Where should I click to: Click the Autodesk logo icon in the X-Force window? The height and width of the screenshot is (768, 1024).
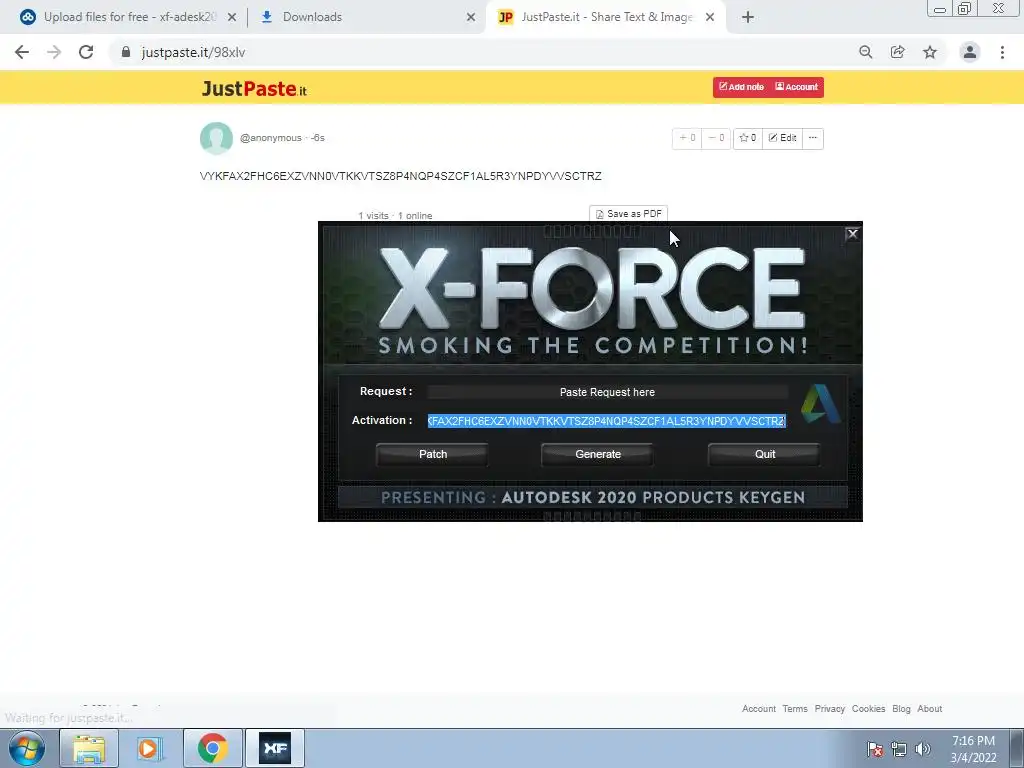click(820, 404)
